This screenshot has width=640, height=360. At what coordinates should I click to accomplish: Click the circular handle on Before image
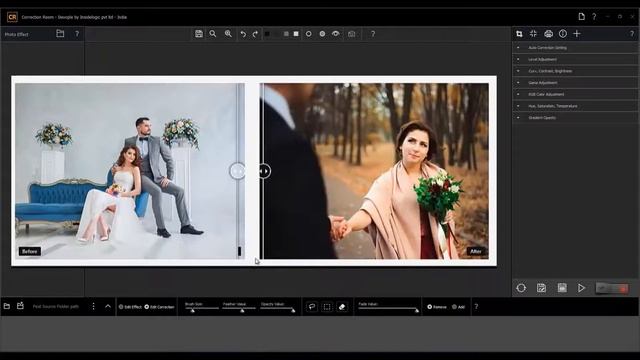pyautogui.click(x=237, y=171)
